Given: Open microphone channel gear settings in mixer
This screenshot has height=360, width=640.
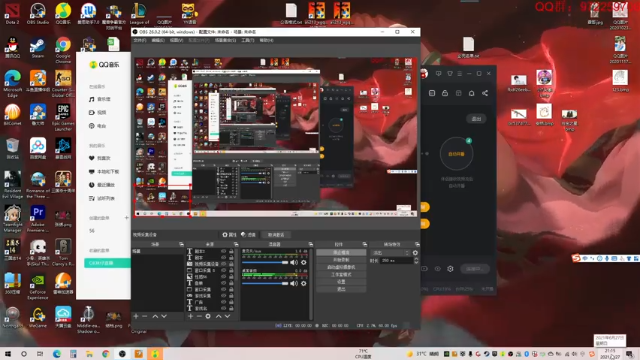Looking at the screenshot, I should [304, 262].
